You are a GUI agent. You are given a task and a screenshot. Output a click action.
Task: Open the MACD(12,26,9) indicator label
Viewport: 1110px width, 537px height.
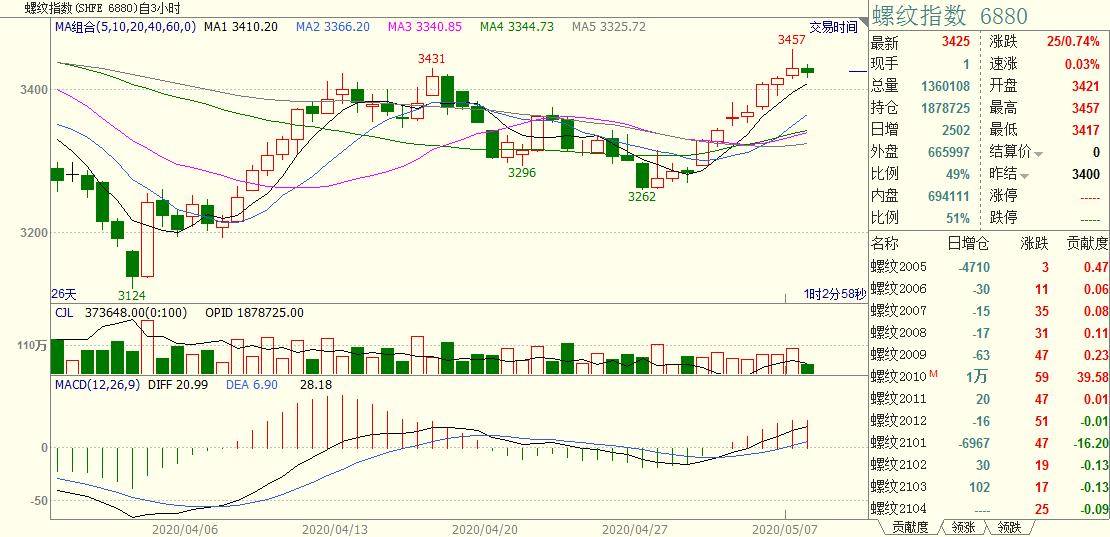coord(98,384)
